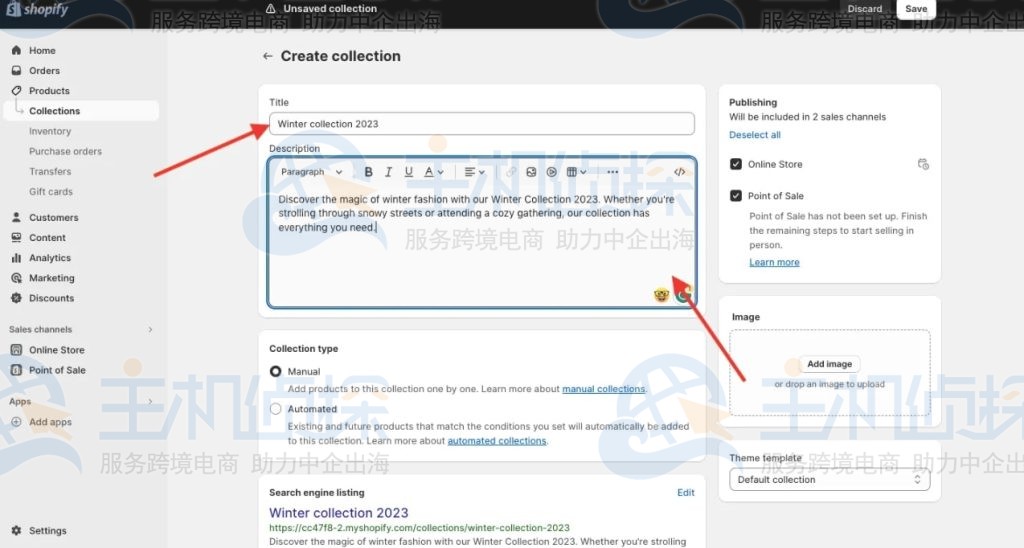The width and height of the screenshot is (1024, 548).
Task: Open the Theme template Default collection dropdown
Action: [829, 479]
